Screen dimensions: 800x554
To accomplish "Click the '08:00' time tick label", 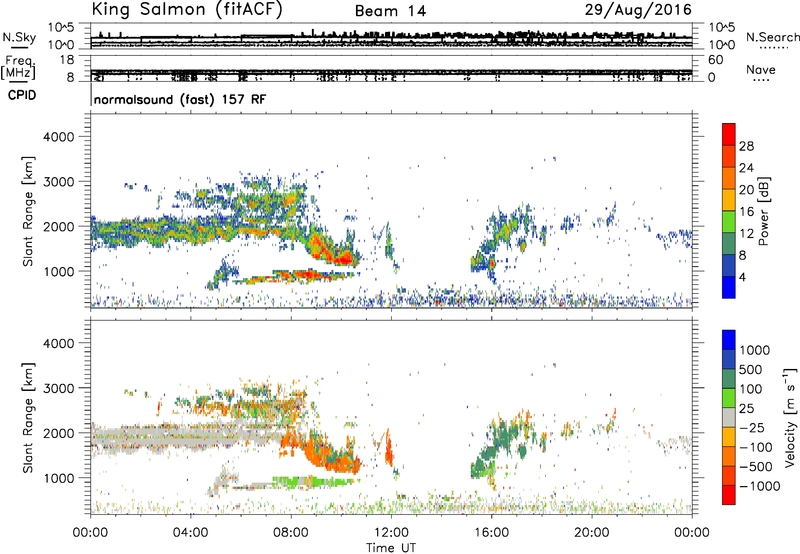I will point(291,533).
